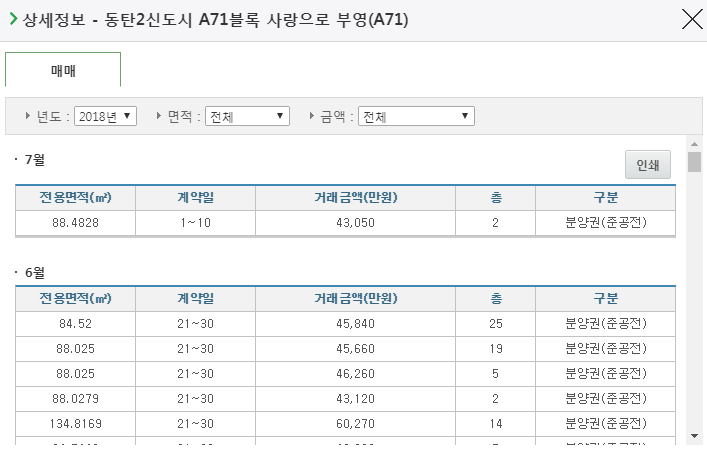707x462 pixels.
Task: Click the area cell 134.8169
Action: point(75,424)
